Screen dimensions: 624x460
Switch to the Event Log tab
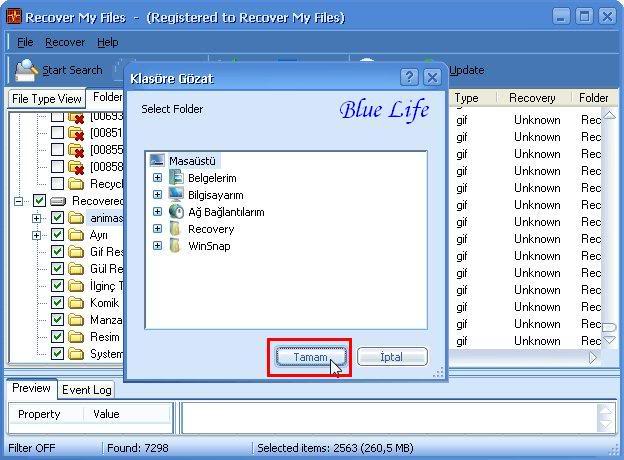(x=87, y=390)
